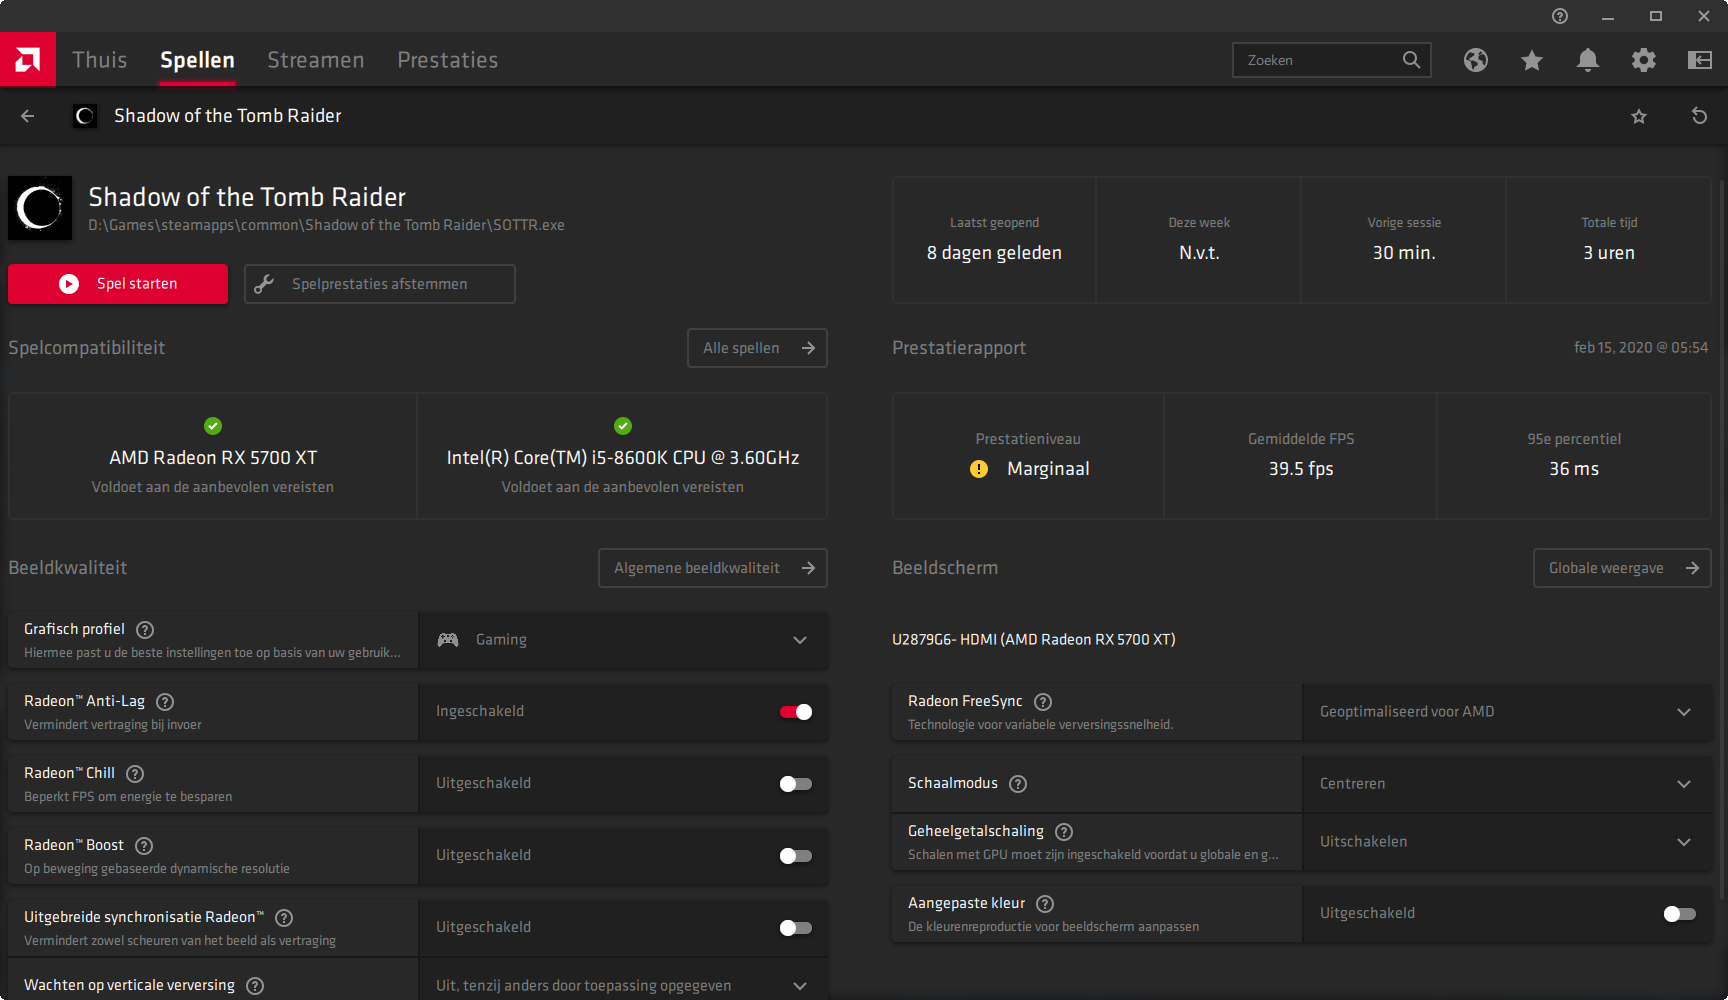Minimize the Radeon Software window
Screen dimensions: 1728x1000
pyautogui.click(x=1608, y=16)
